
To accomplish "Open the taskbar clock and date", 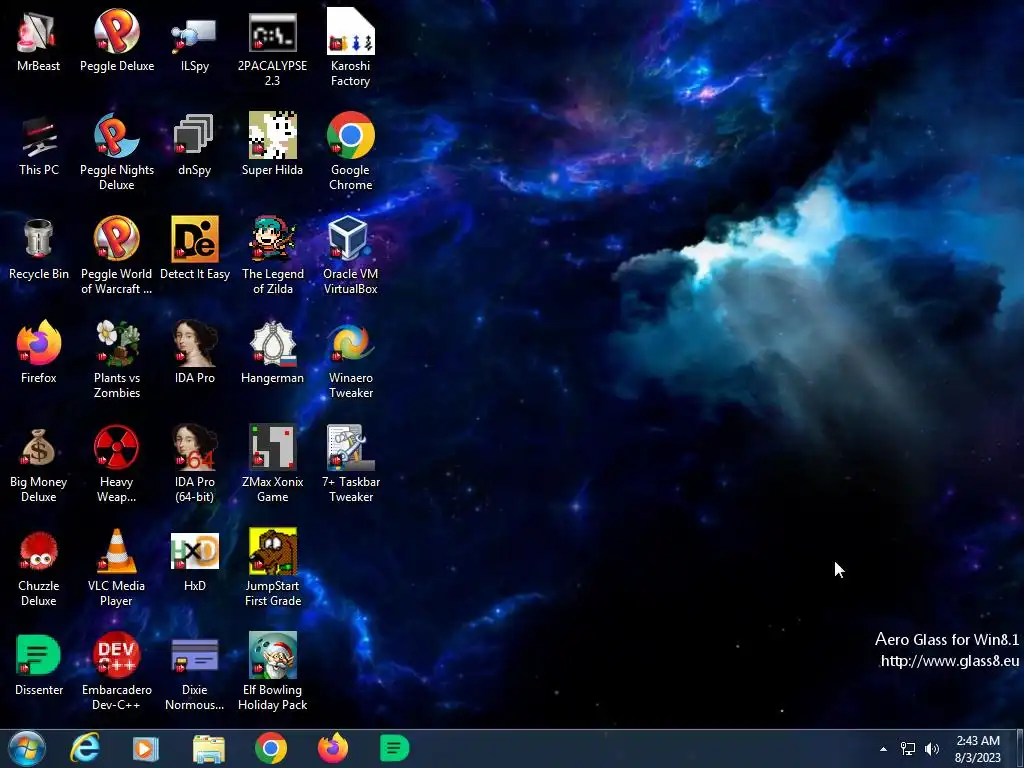I will tap(978, 749).
